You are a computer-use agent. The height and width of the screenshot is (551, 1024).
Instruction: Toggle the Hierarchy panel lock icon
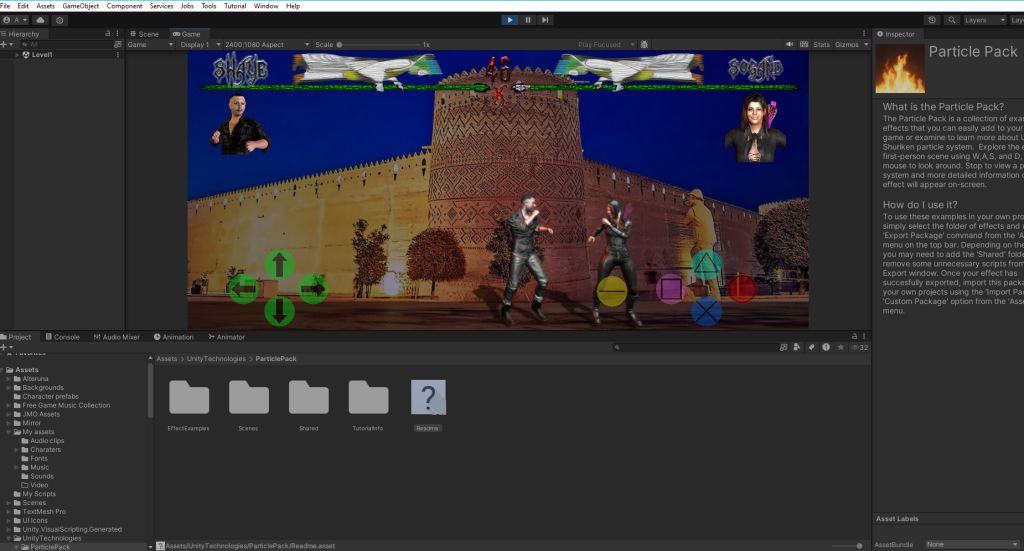[x=108, y=33]
